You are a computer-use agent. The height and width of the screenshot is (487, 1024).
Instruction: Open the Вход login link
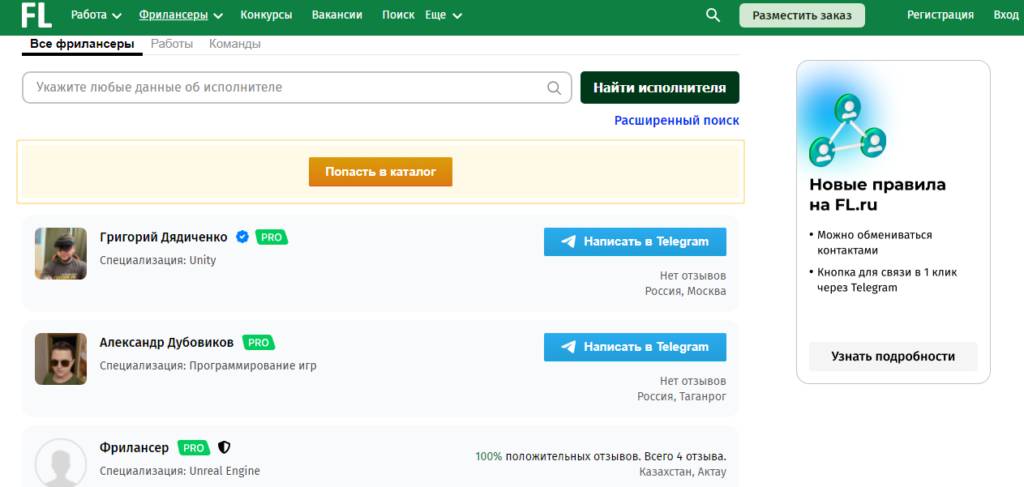(x=1006, y=15)
